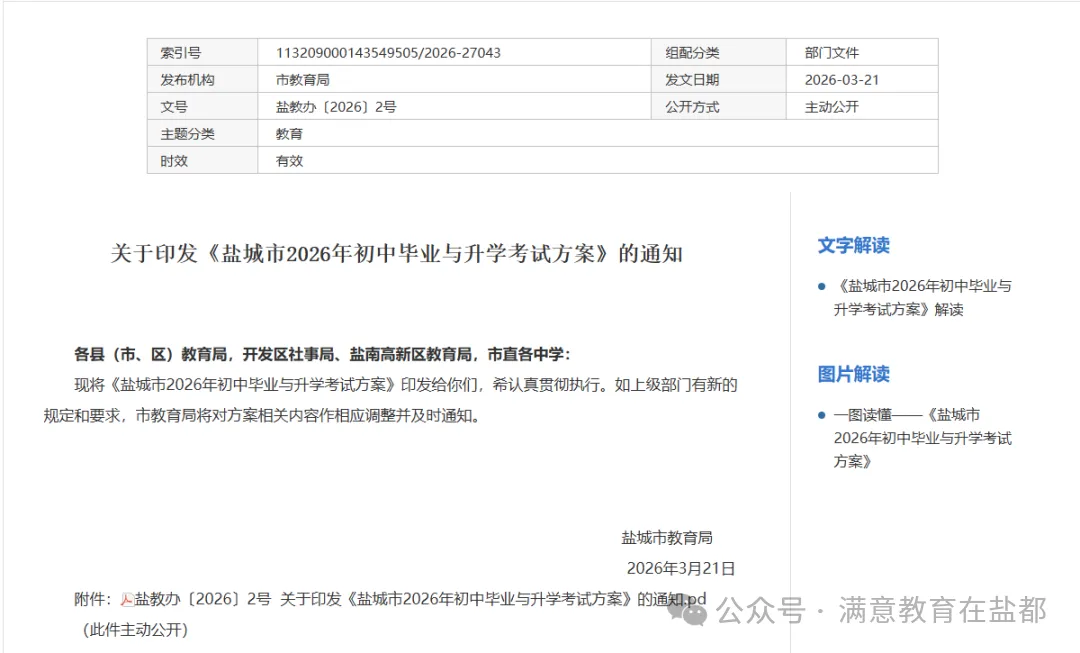Viewport: 1080px width, 653px height.
Task: Click the 索引号 label cell
Action: [202, 52]
